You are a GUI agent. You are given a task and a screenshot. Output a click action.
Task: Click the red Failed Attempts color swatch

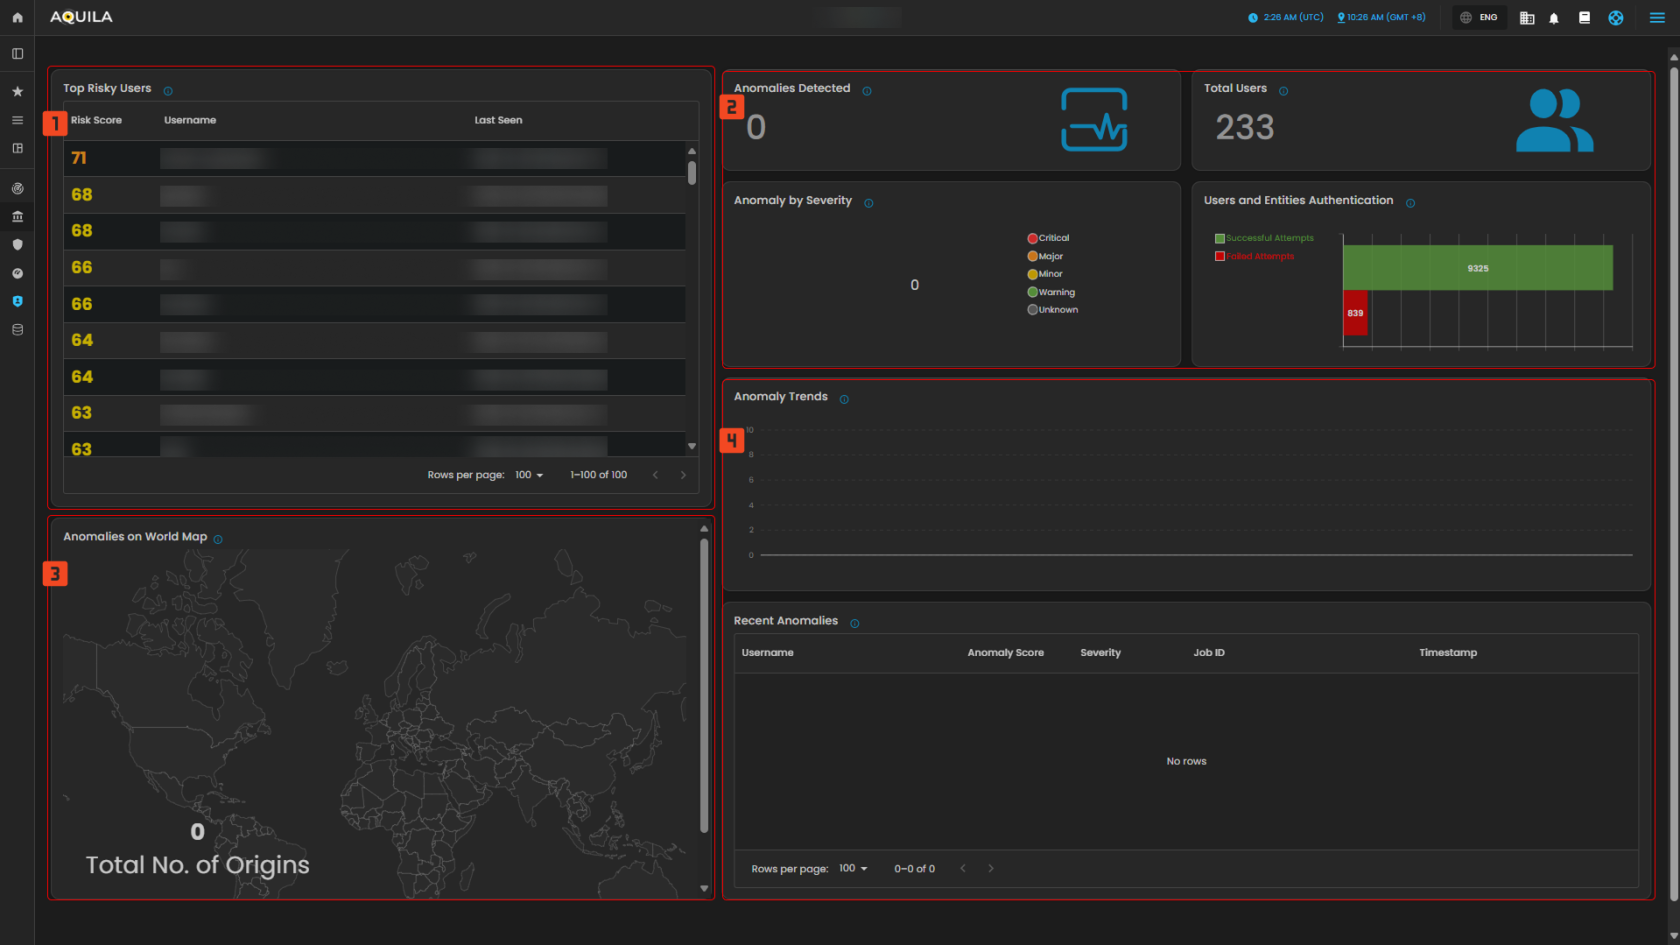(x=1219, y=255)
